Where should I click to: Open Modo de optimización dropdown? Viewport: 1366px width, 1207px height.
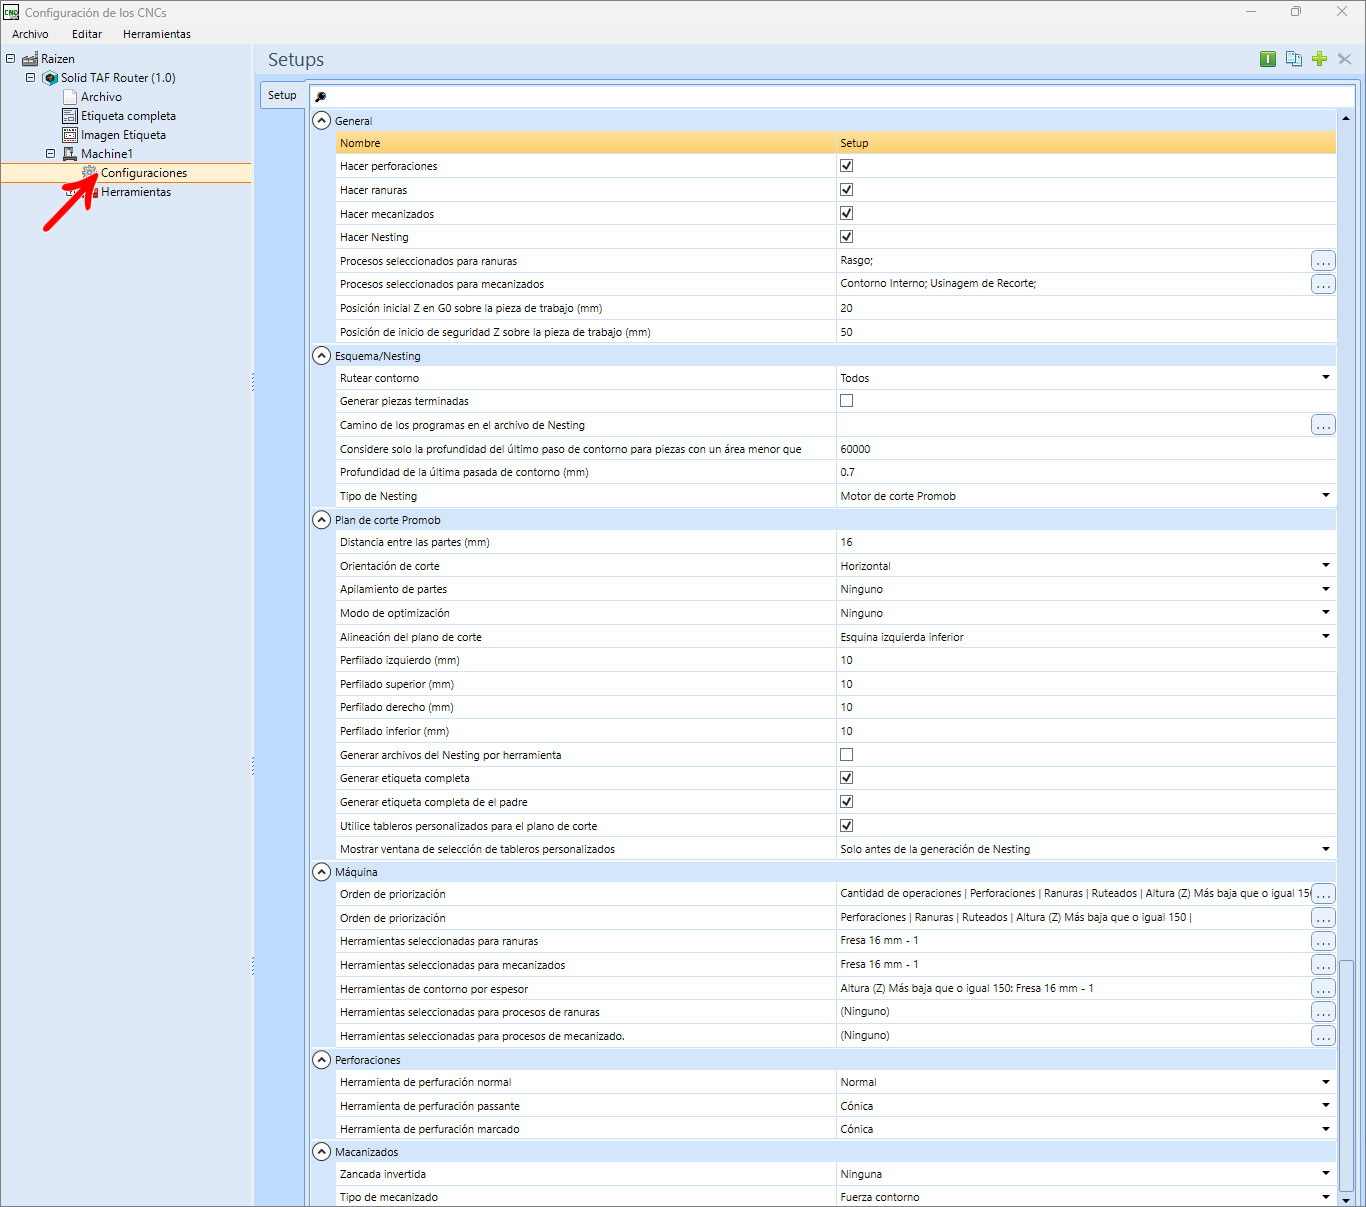click(1326, 613)
